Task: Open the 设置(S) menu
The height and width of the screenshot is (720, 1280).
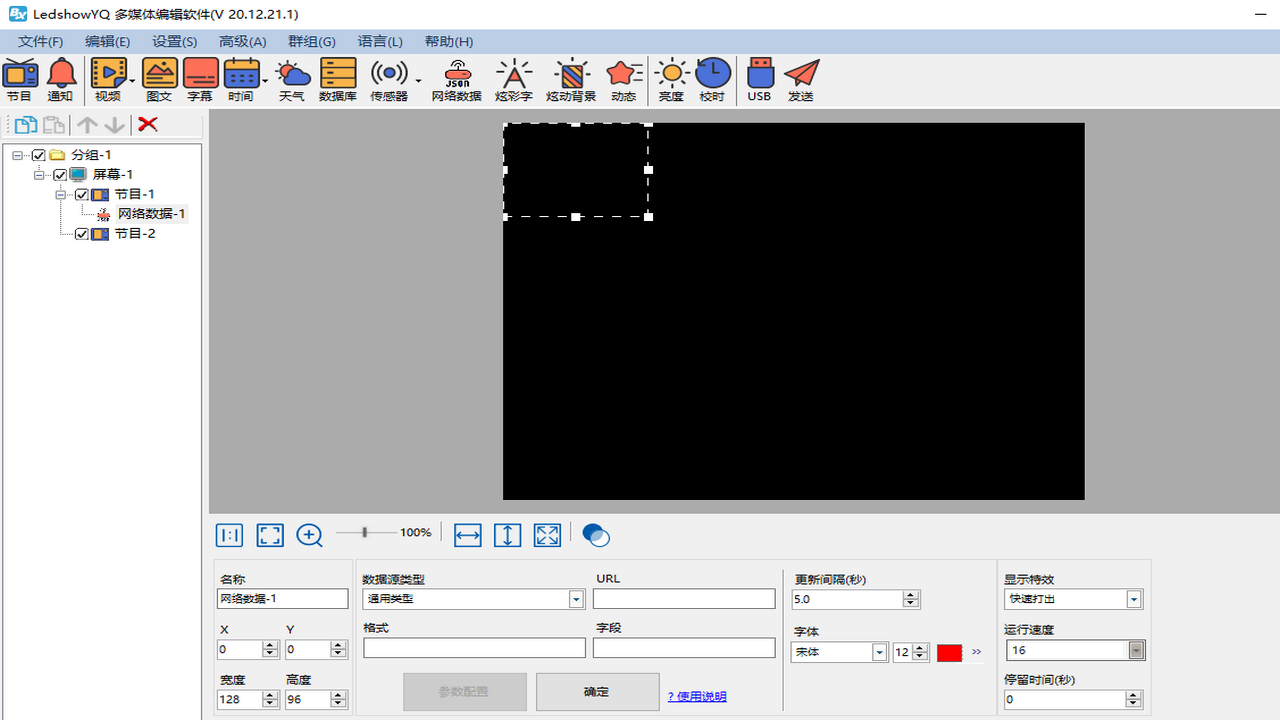Action: click(174, 41)
